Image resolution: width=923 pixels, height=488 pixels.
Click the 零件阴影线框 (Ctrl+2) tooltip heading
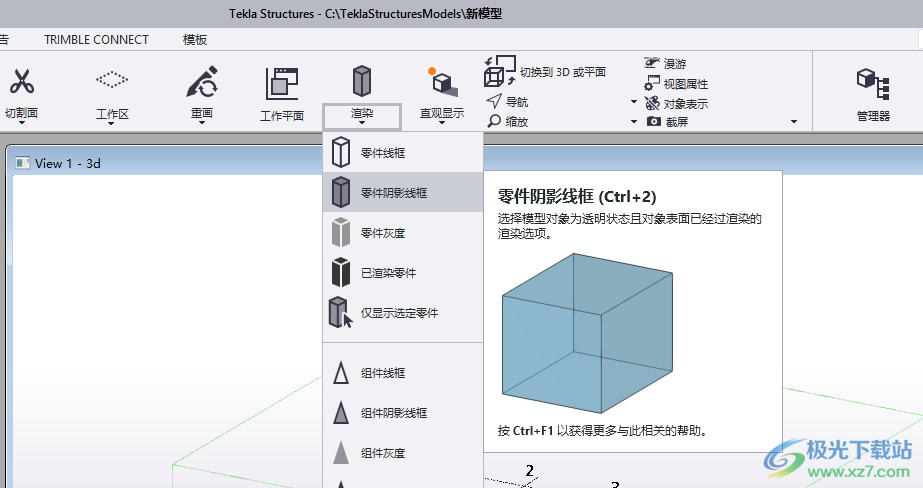pyautogui.click(x=577, y=196)
